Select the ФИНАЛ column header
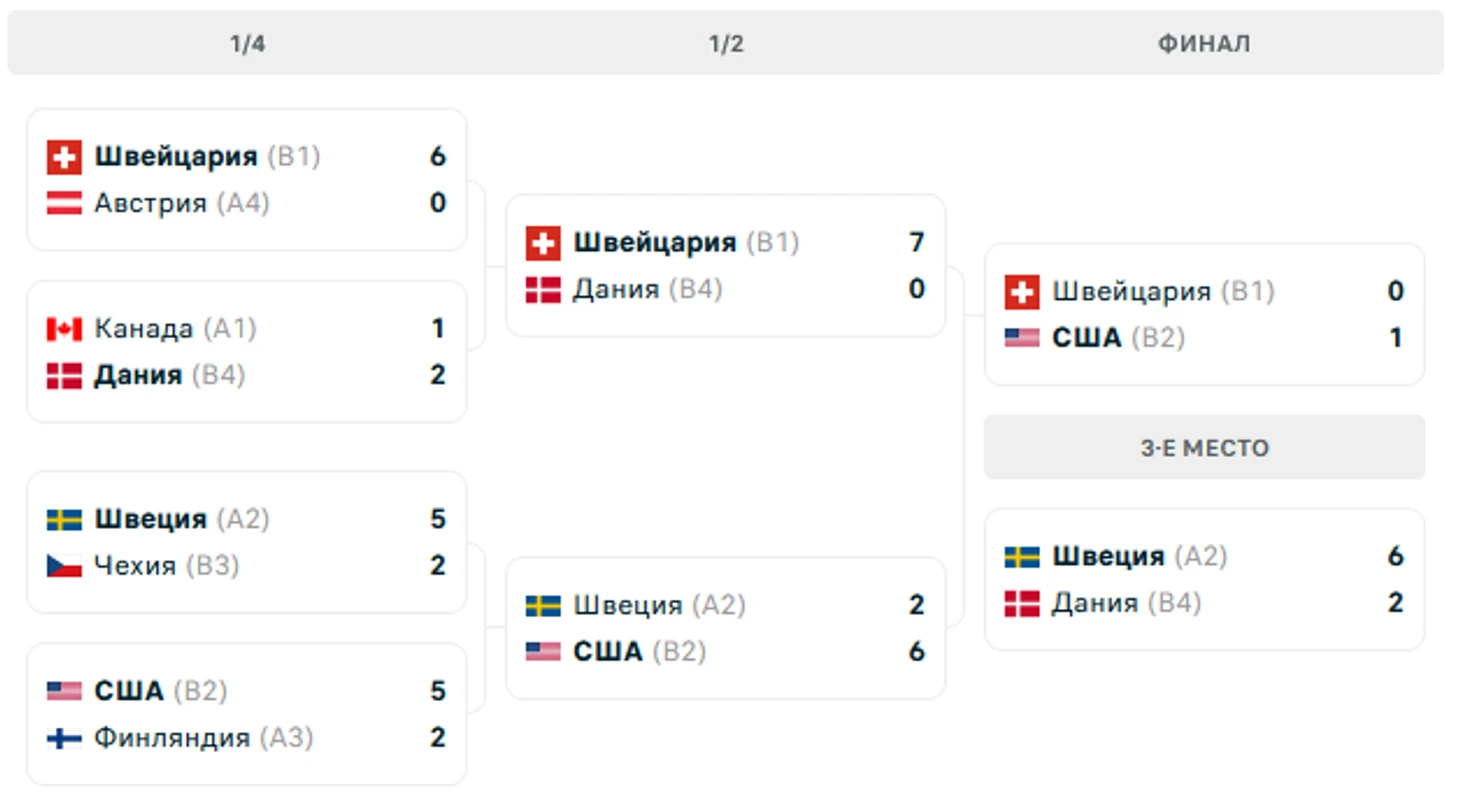1460x802 pixels. click(x=1204, y=44)
